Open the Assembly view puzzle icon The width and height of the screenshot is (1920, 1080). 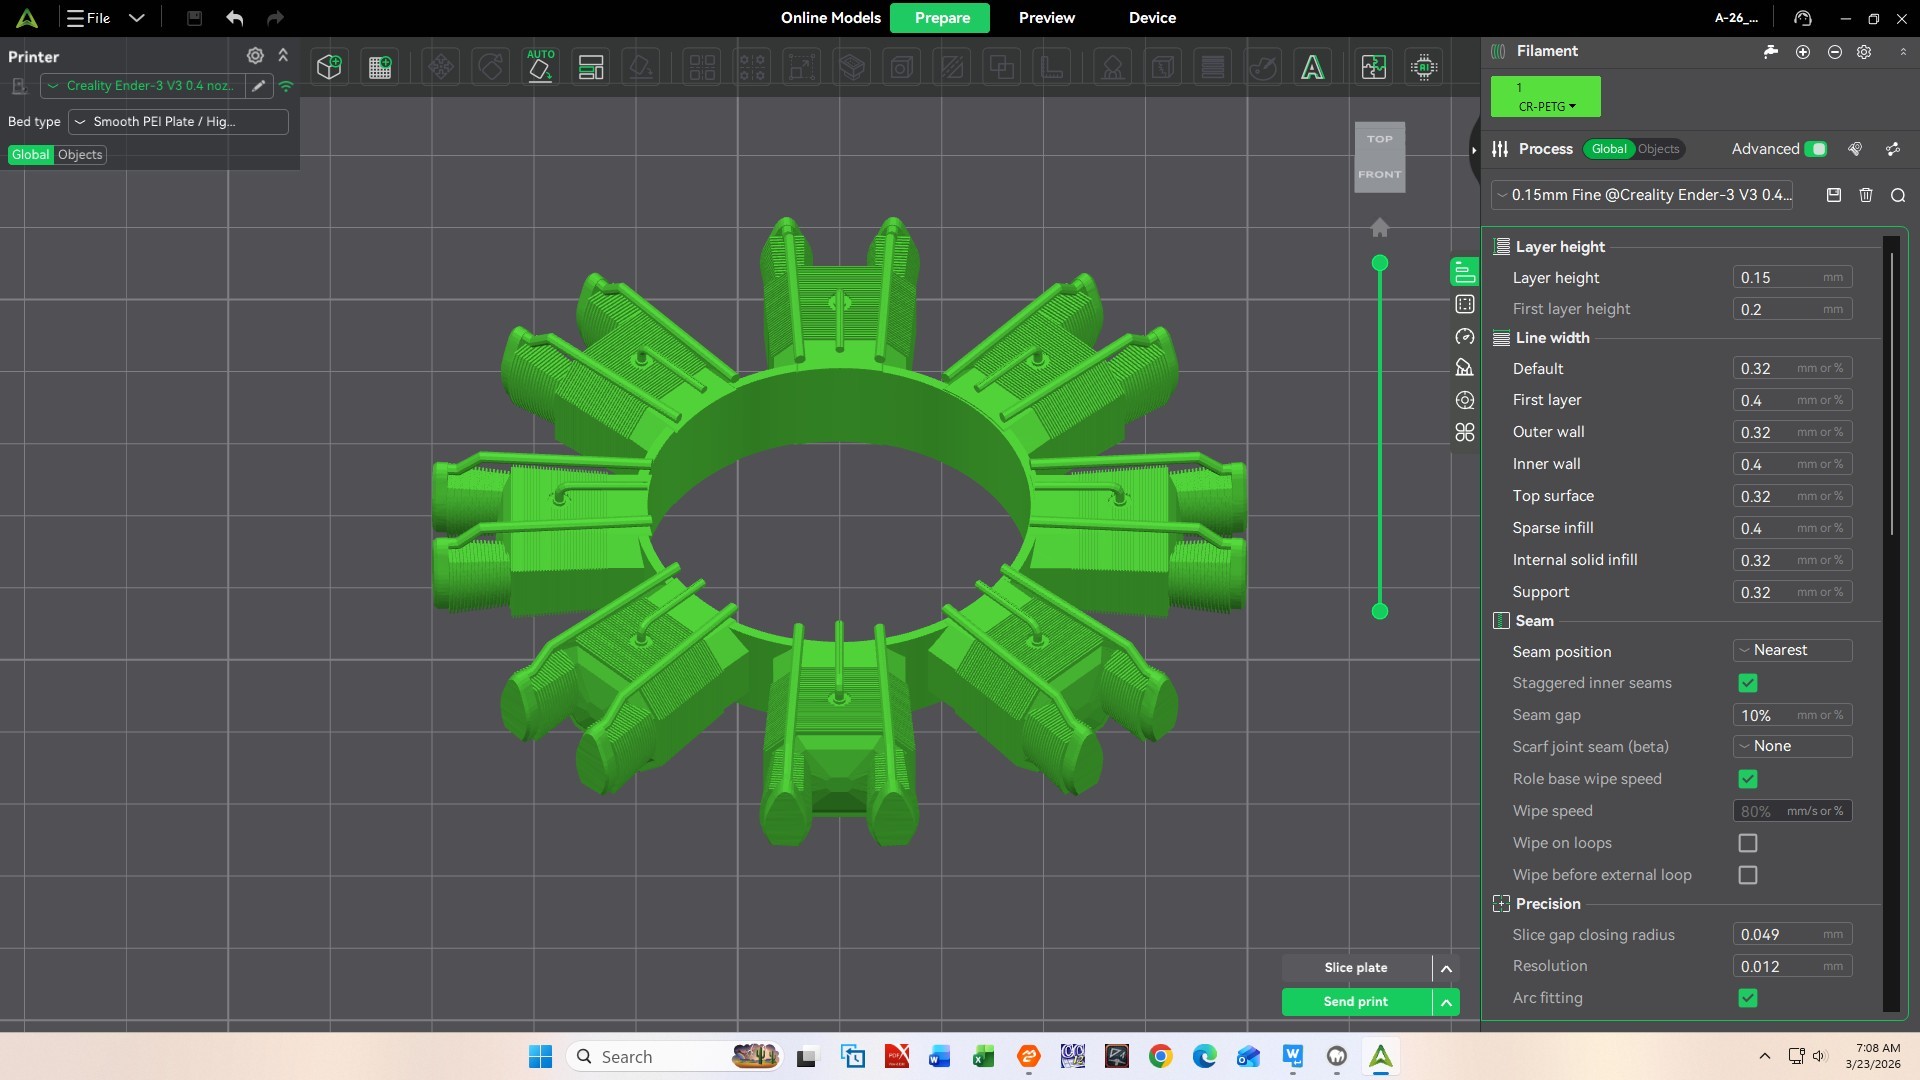tap(1373, 67)
